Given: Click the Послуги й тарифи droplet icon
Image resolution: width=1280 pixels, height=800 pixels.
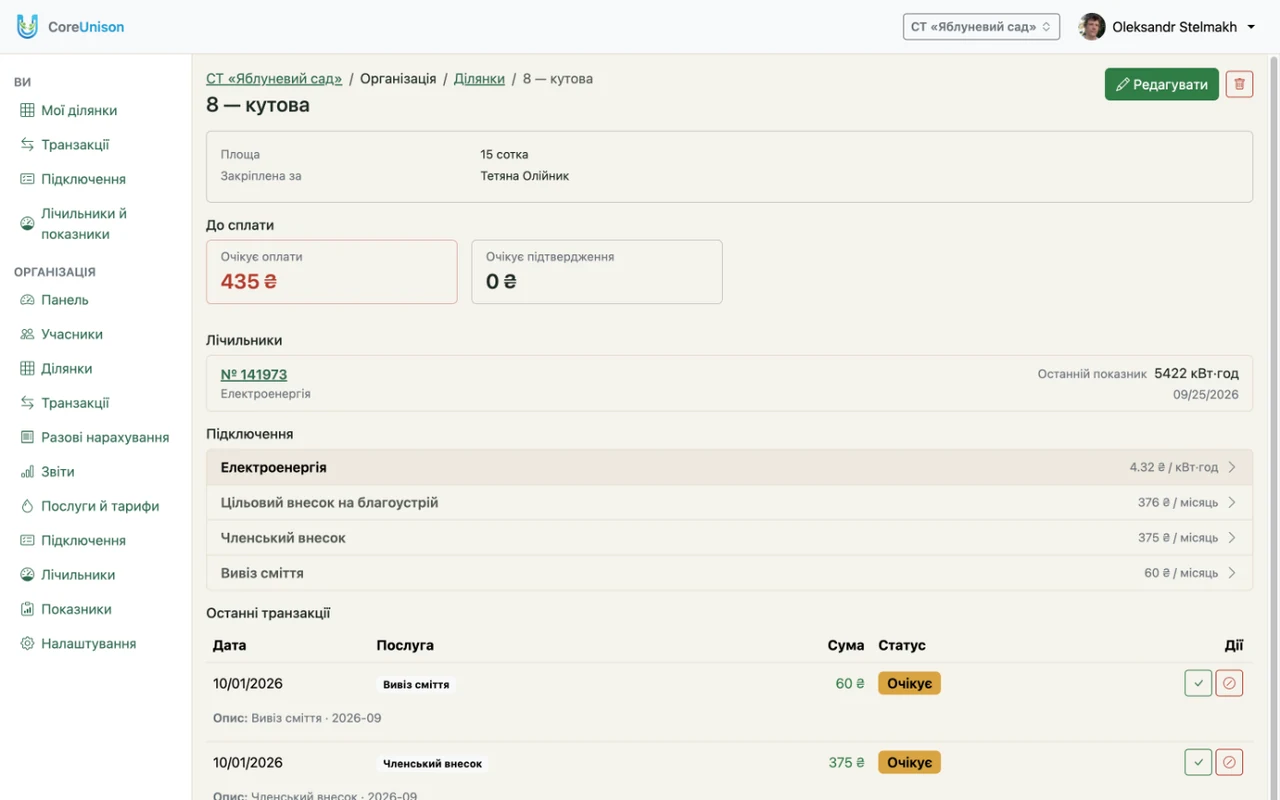Looking at the screenshot, I should click(27, 506).
